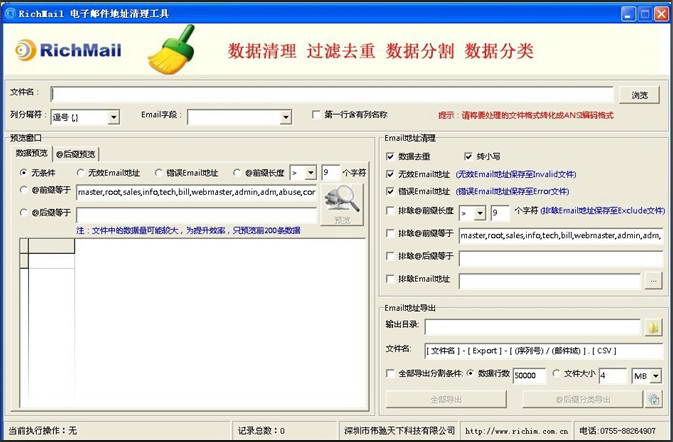Click the http://www.richim.com.cn status bar link
The height and width of the screenshot is (442, 673).
point(516,431)
